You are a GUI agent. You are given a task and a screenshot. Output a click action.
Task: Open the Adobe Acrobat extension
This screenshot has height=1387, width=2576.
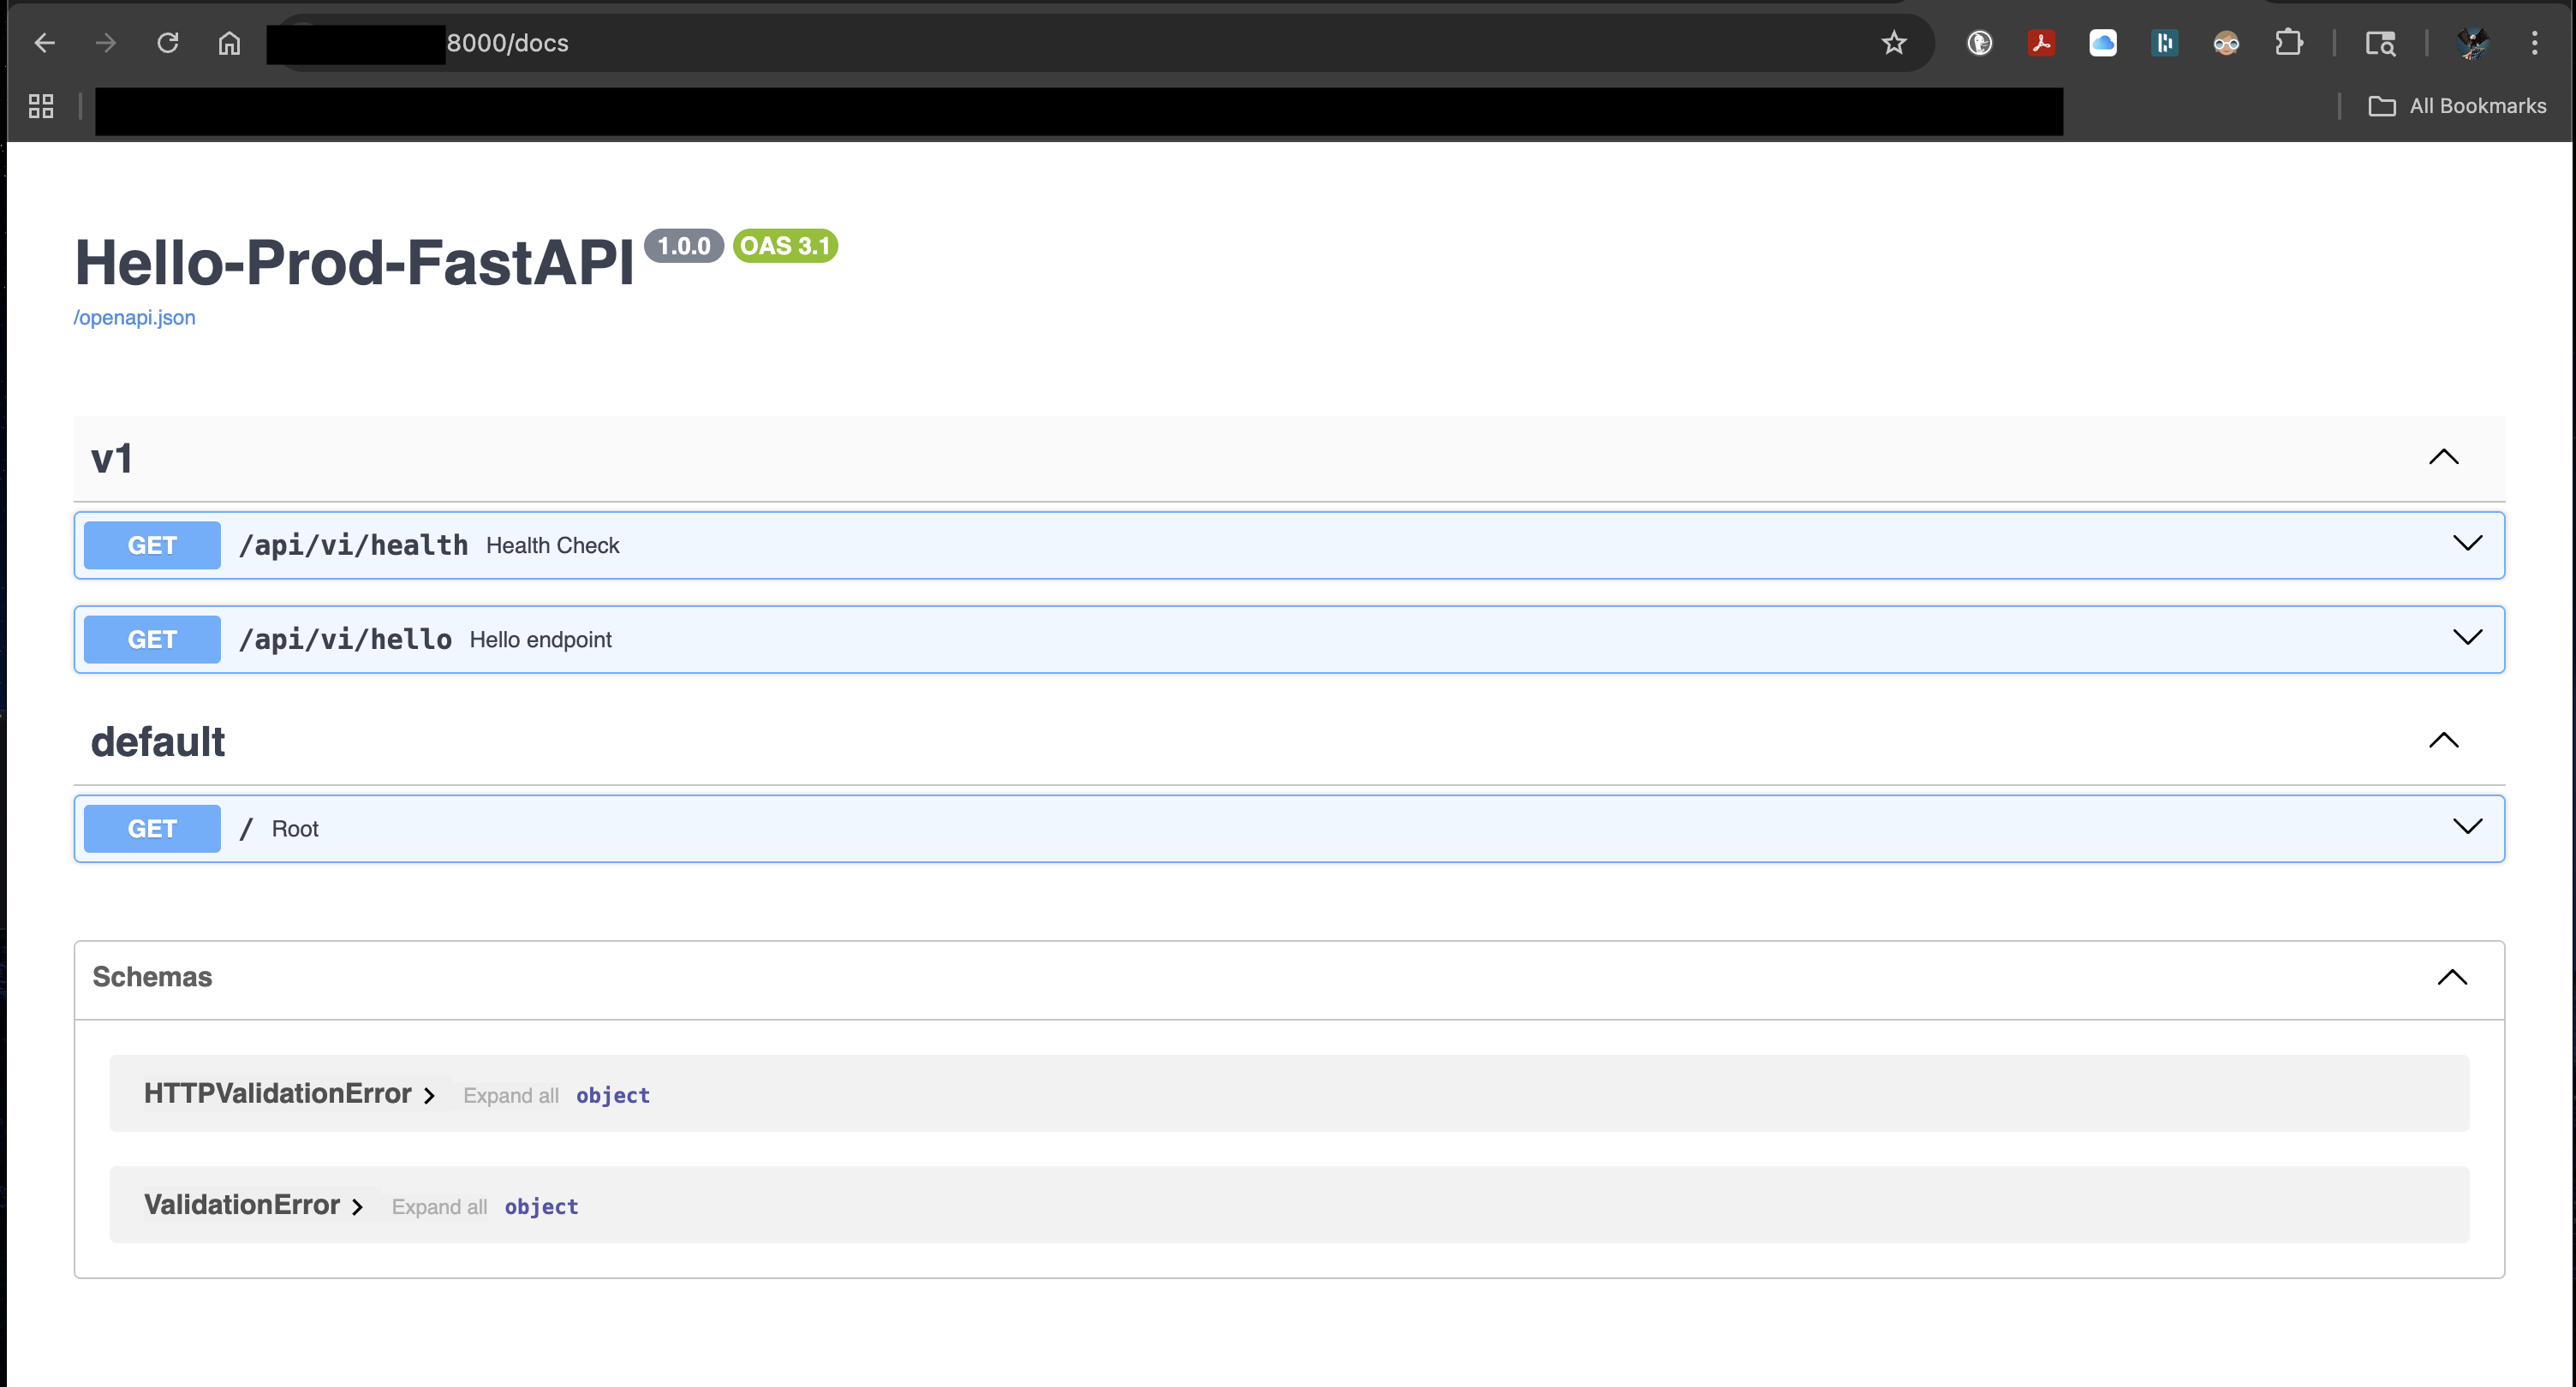2042,43
